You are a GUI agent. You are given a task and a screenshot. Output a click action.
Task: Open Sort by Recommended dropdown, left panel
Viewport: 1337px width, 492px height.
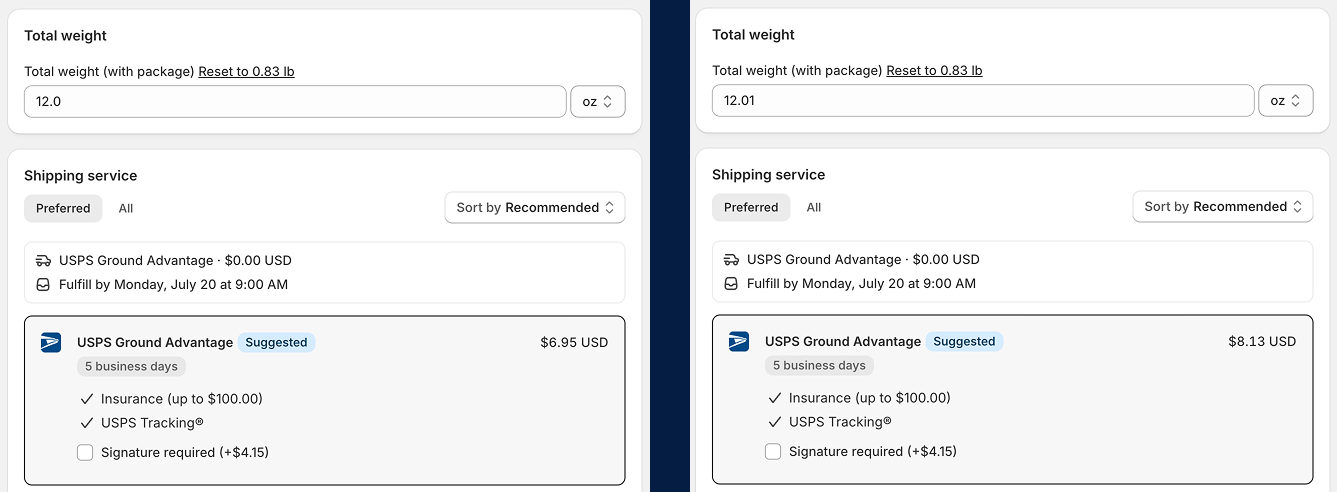tap(535, 208)
